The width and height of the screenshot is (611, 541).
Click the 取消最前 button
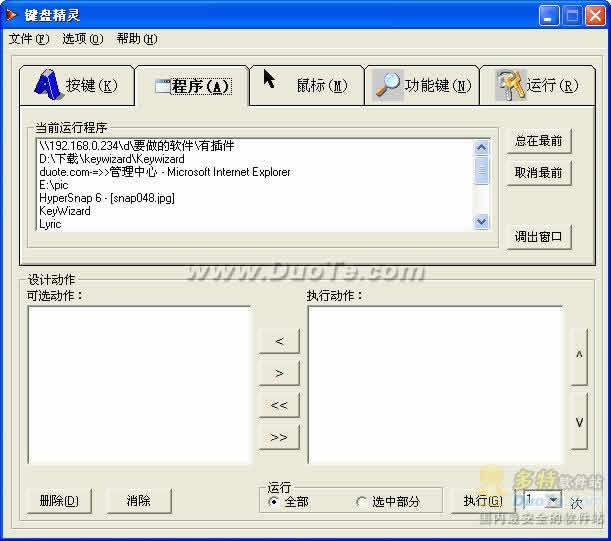point(539,172)
